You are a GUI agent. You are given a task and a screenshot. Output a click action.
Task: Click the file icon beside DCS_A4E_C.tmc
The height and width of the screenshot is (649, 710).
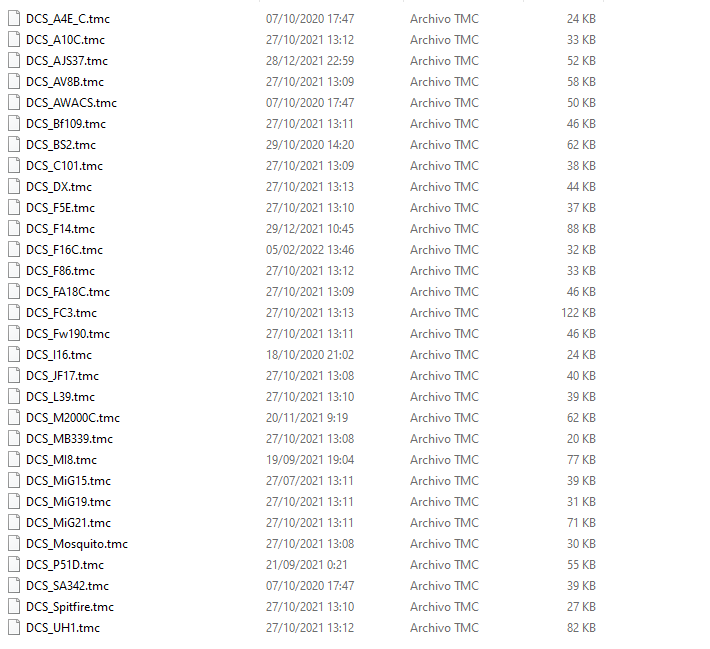tap(14, 19)
